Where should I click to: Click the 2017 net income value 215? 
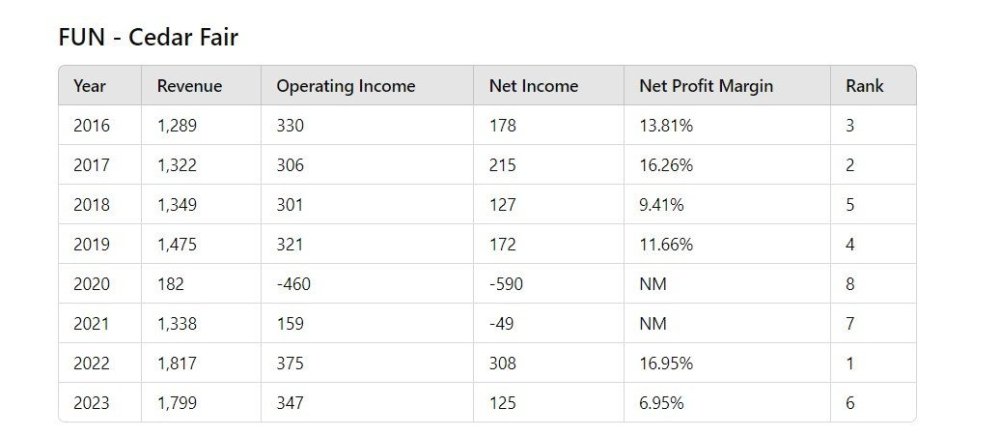coord(502,166)
